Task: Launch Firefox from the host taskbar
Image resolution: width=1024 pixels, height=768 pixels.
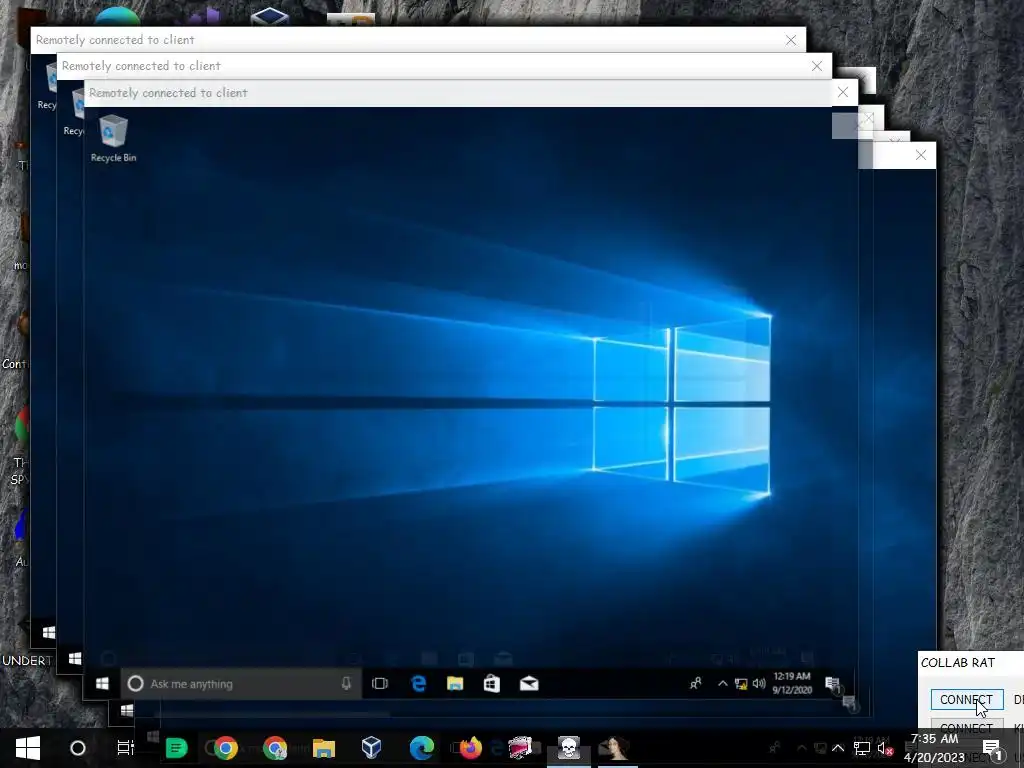Action: point(470,748)
